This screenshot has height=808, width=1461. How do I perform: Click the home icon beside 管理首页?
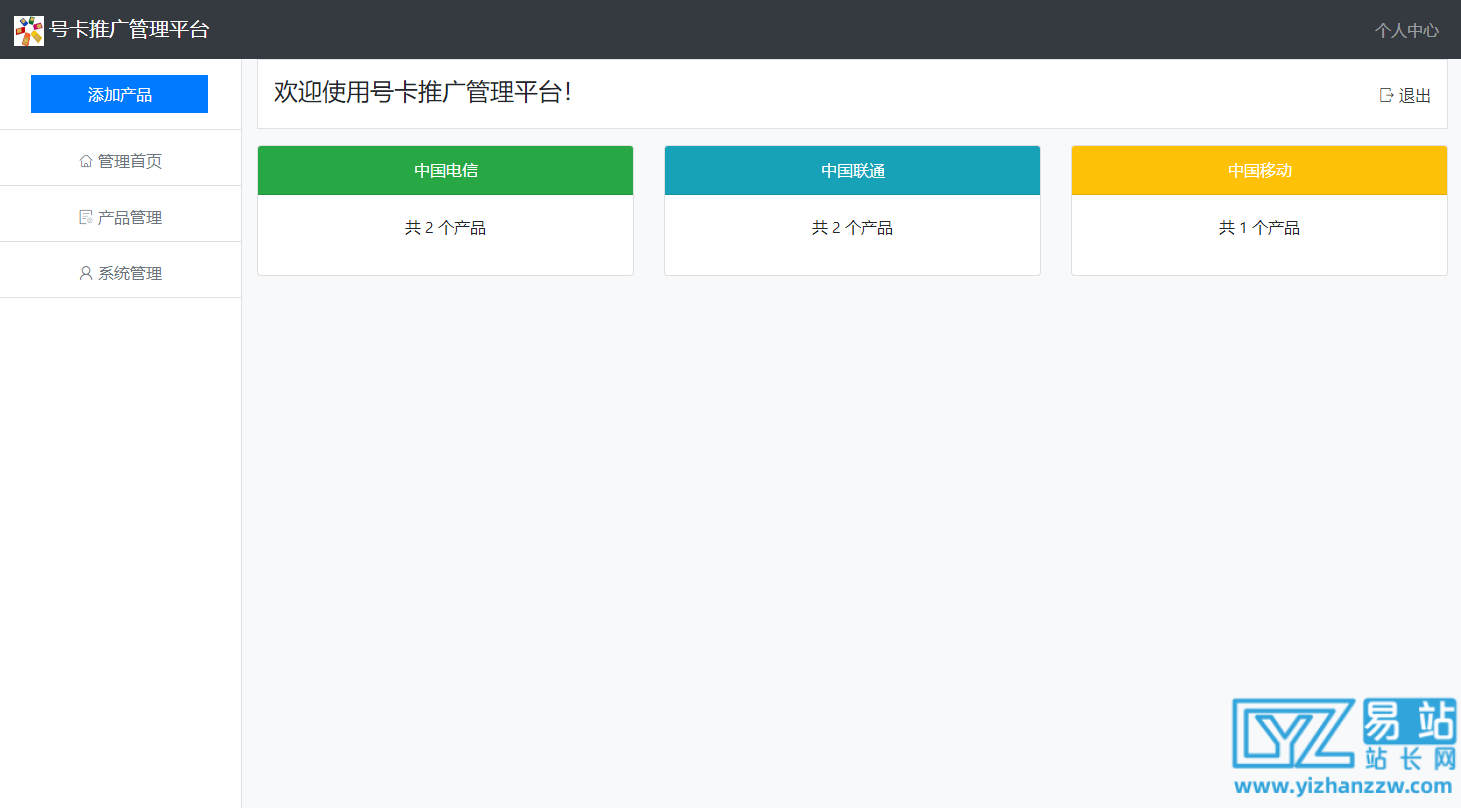pos(86,161)
